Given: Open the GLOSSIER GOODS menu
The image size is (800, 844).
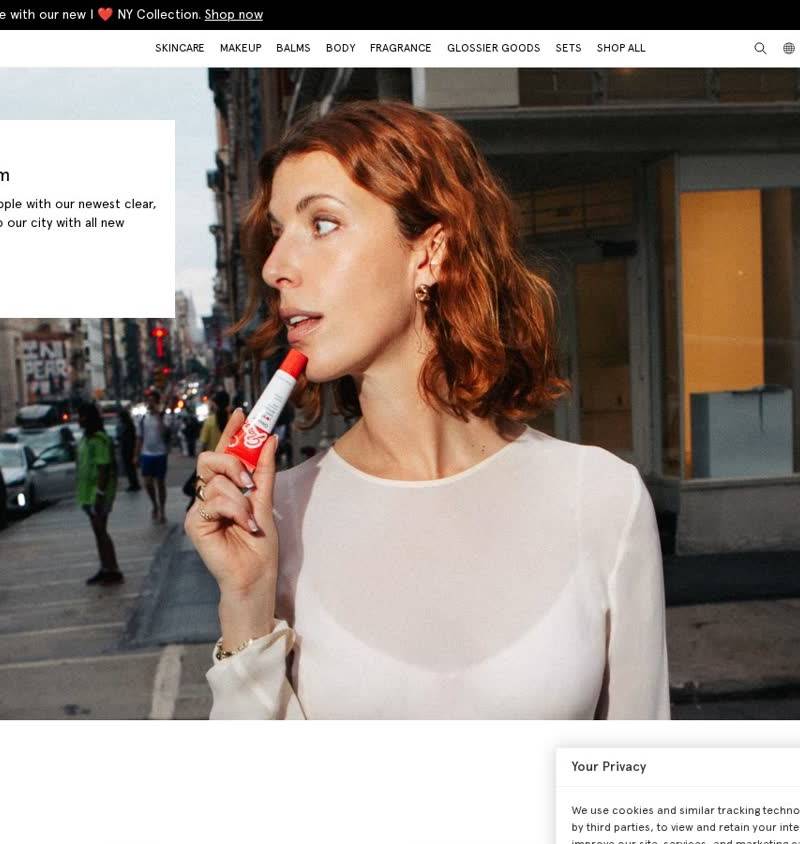Looking at the screenshot, I should click(494, 48).
